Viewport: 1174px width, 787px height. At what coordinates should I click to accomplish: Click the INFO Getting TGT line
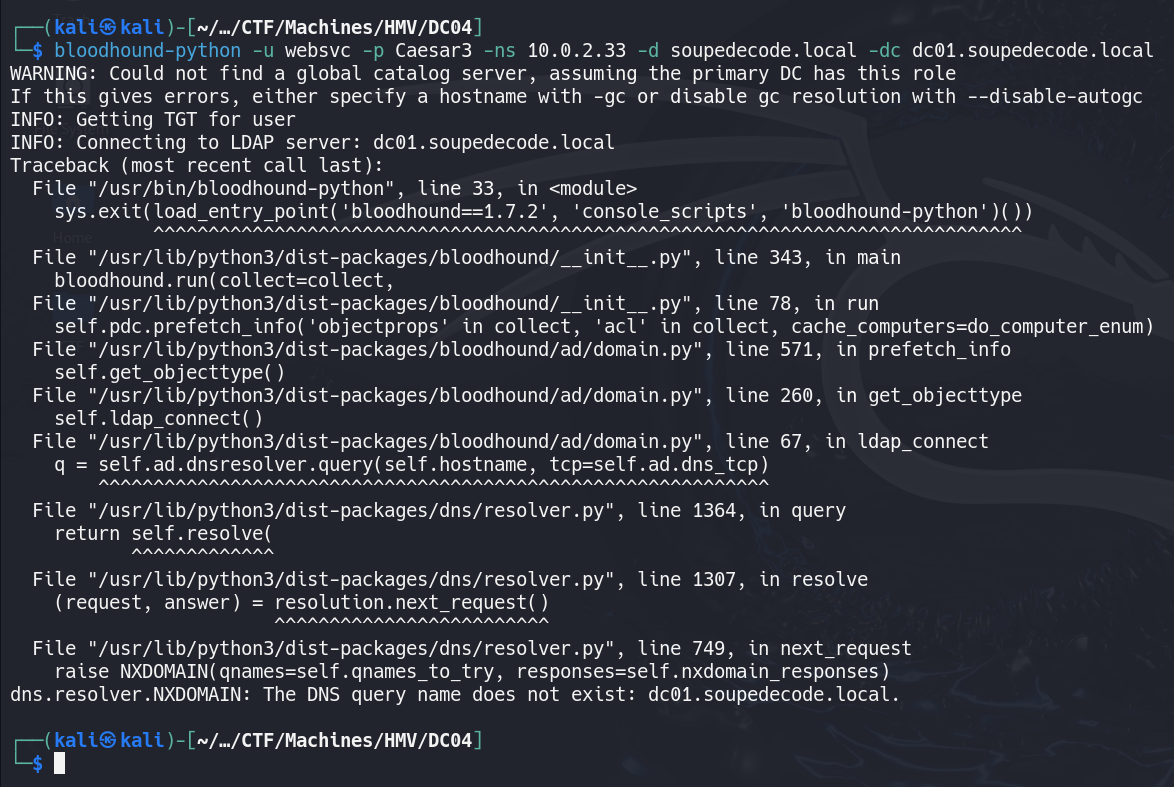(153, 119)
